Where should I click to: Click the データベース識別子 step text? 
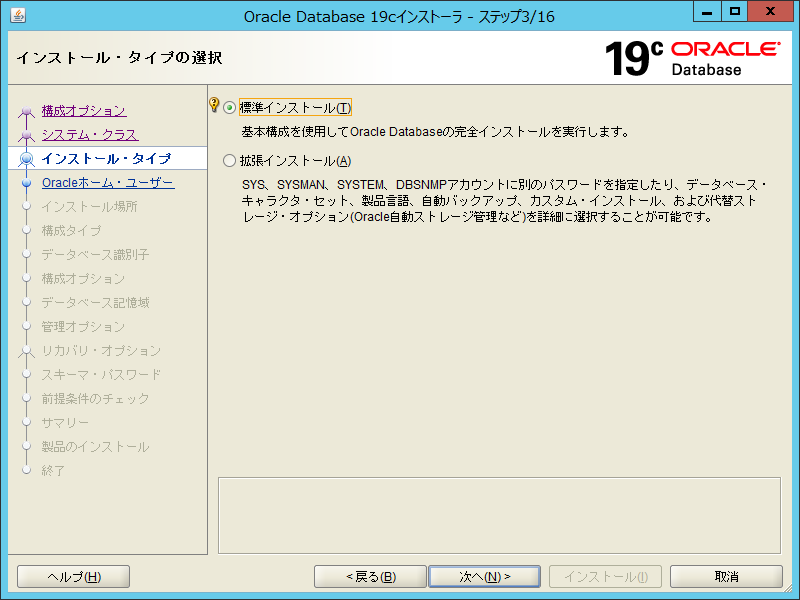point(95,255)
